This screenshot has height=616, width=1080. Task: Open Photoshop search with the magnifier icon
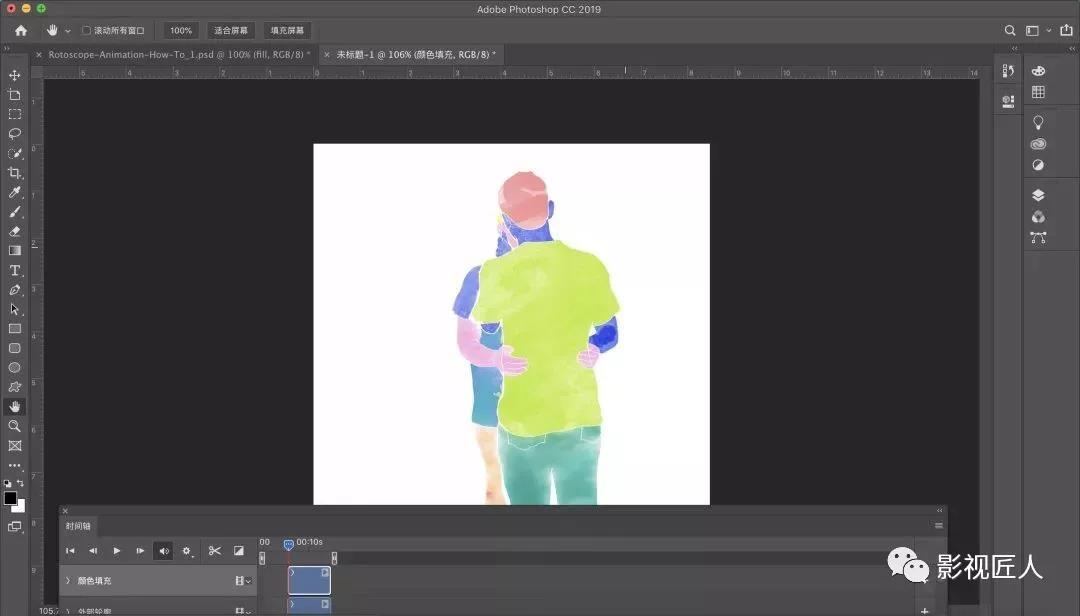tap(1010, 29)
